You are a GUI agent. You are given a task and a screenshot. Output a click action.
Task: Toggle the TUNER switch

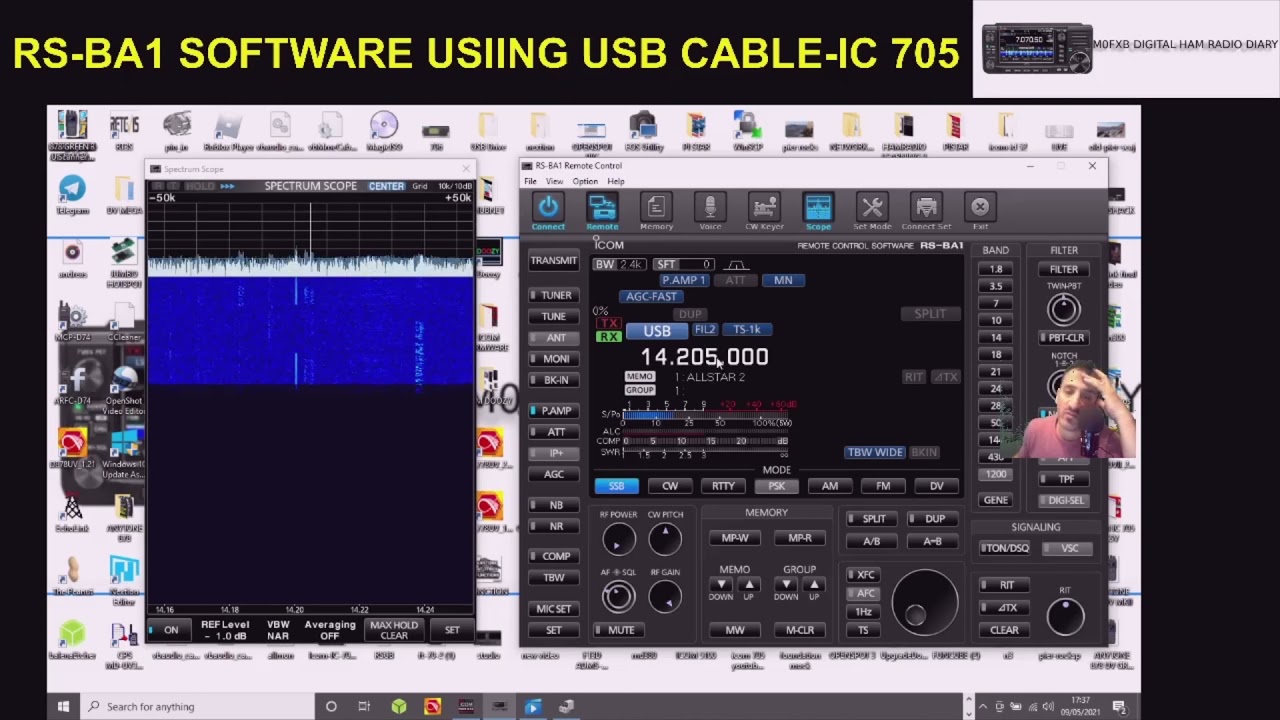pos(552,295)
